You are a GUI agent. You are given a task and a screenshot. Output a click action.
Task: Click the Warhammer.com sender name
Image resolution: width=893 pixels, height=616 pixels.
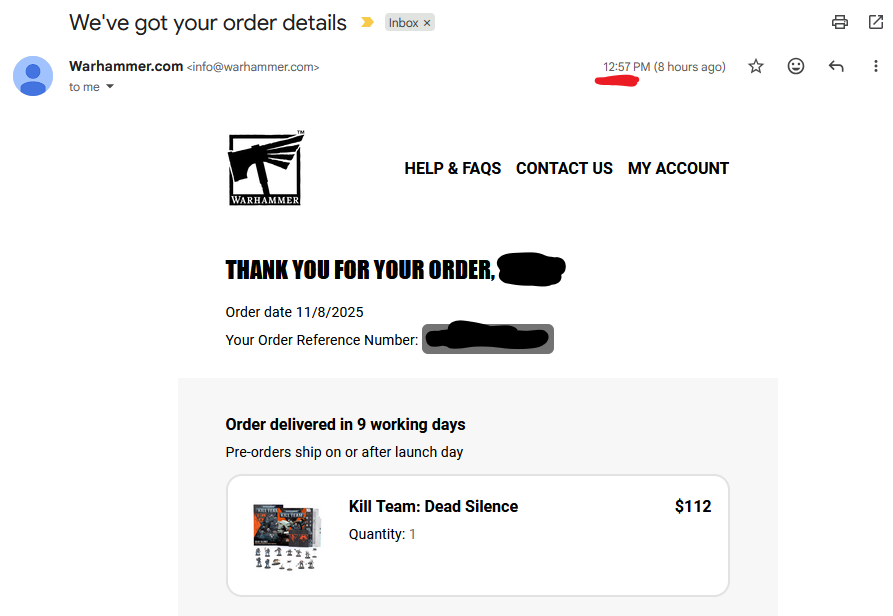click(x=126, y=66)
